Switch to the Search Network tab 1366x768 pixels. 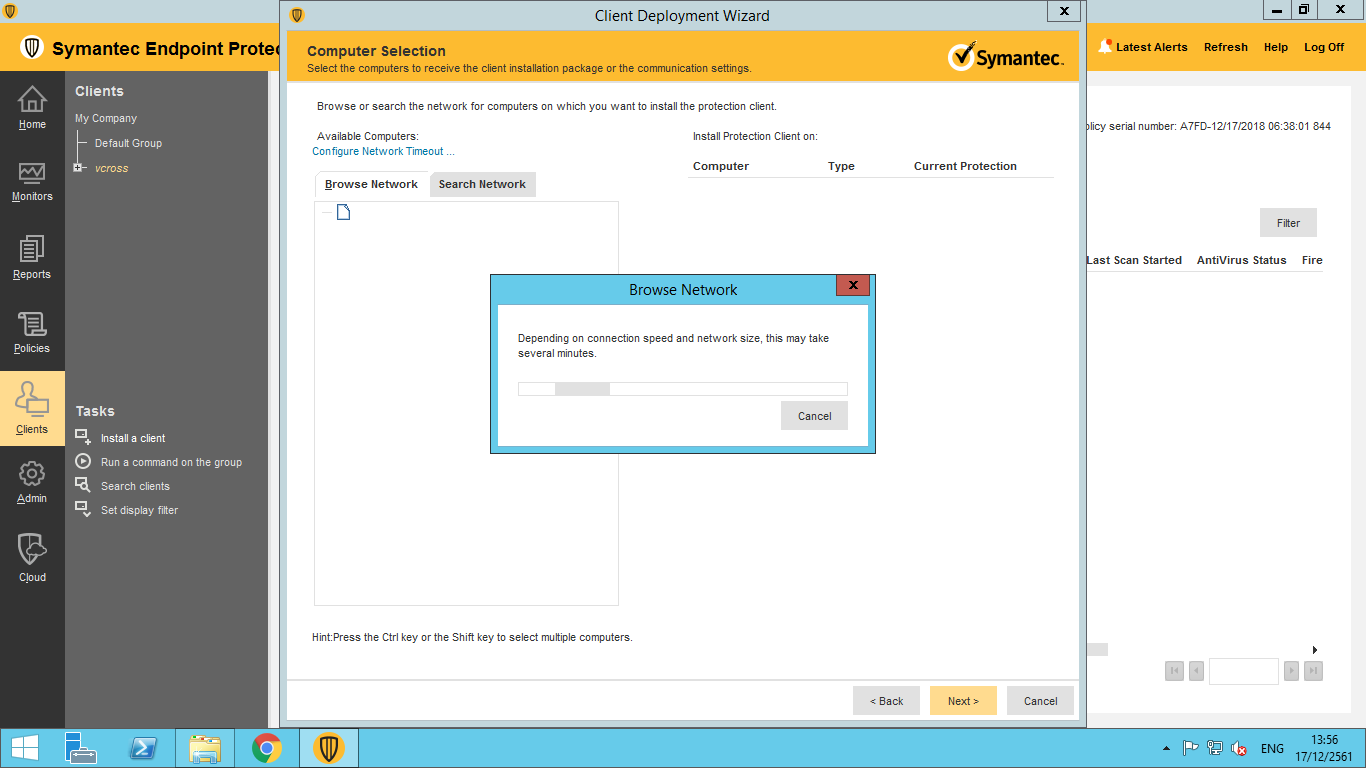pyautogui.click(x=482, y=184)
